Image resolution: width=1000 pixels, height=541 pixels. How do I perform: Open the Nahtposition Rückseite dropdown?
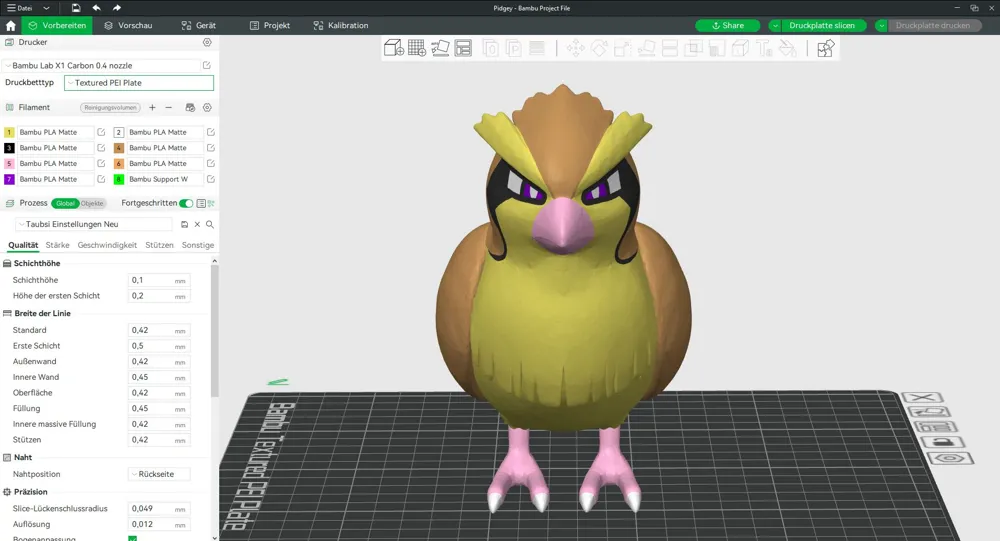[x=159, y=474]
